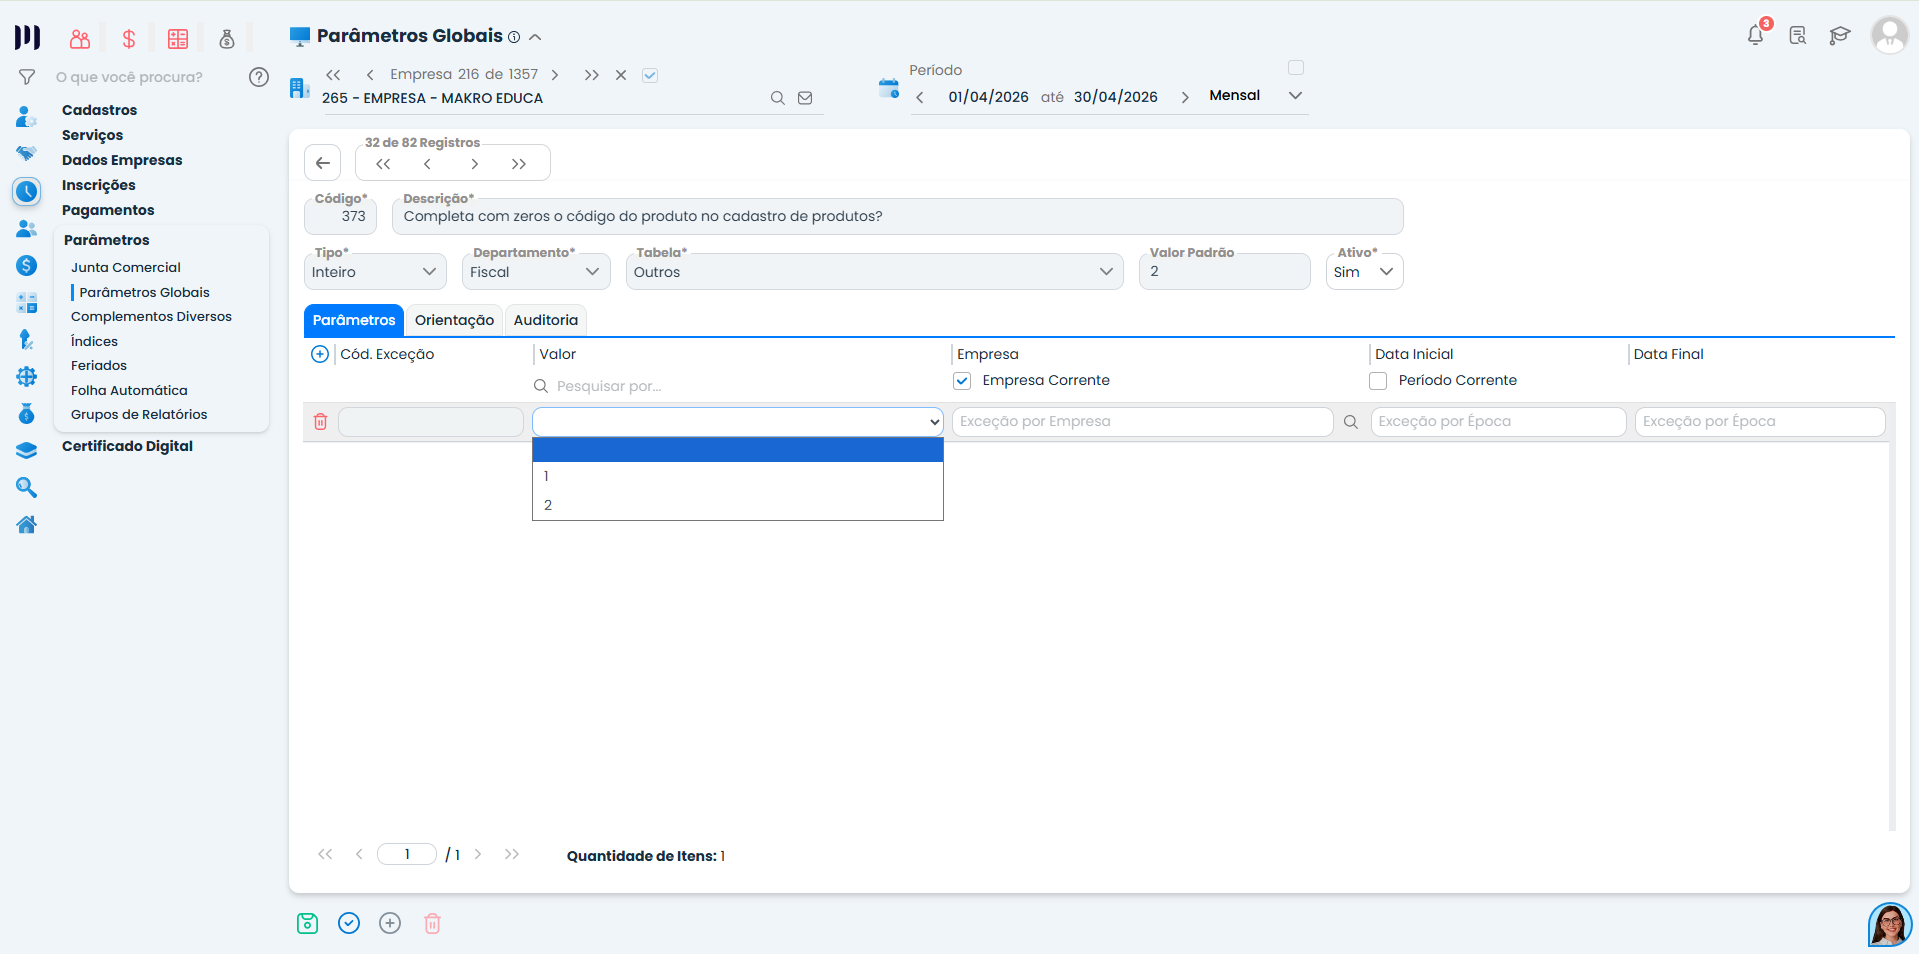Click the filter funnel icon
This screenshot has height=954, width=1919.
[27, 77]
